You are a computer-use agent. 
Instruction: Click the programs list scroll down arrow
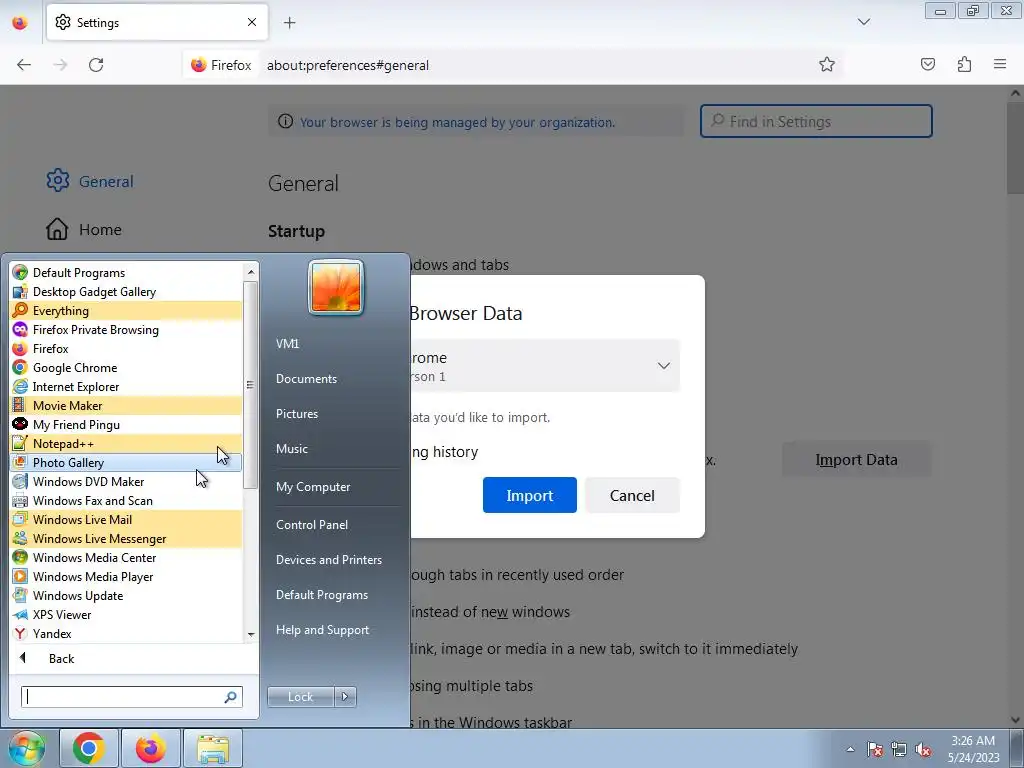click(x=251, y=634)
